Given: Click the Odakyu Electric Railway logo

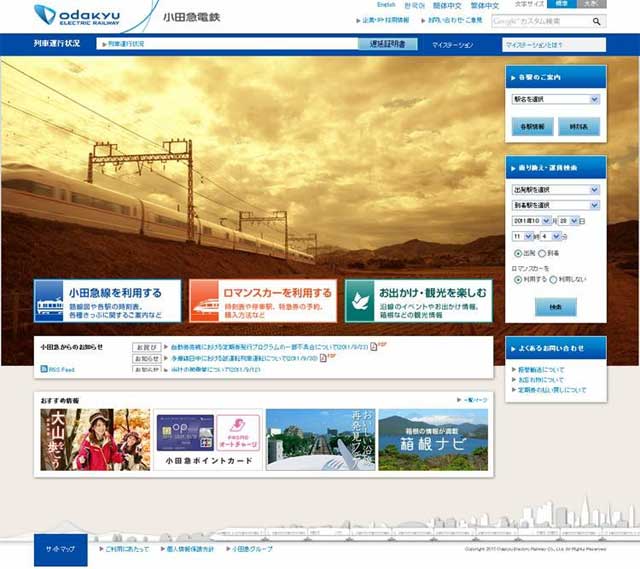Looking at the screenshot, I should pyautogui.click(x=75, y=15).
